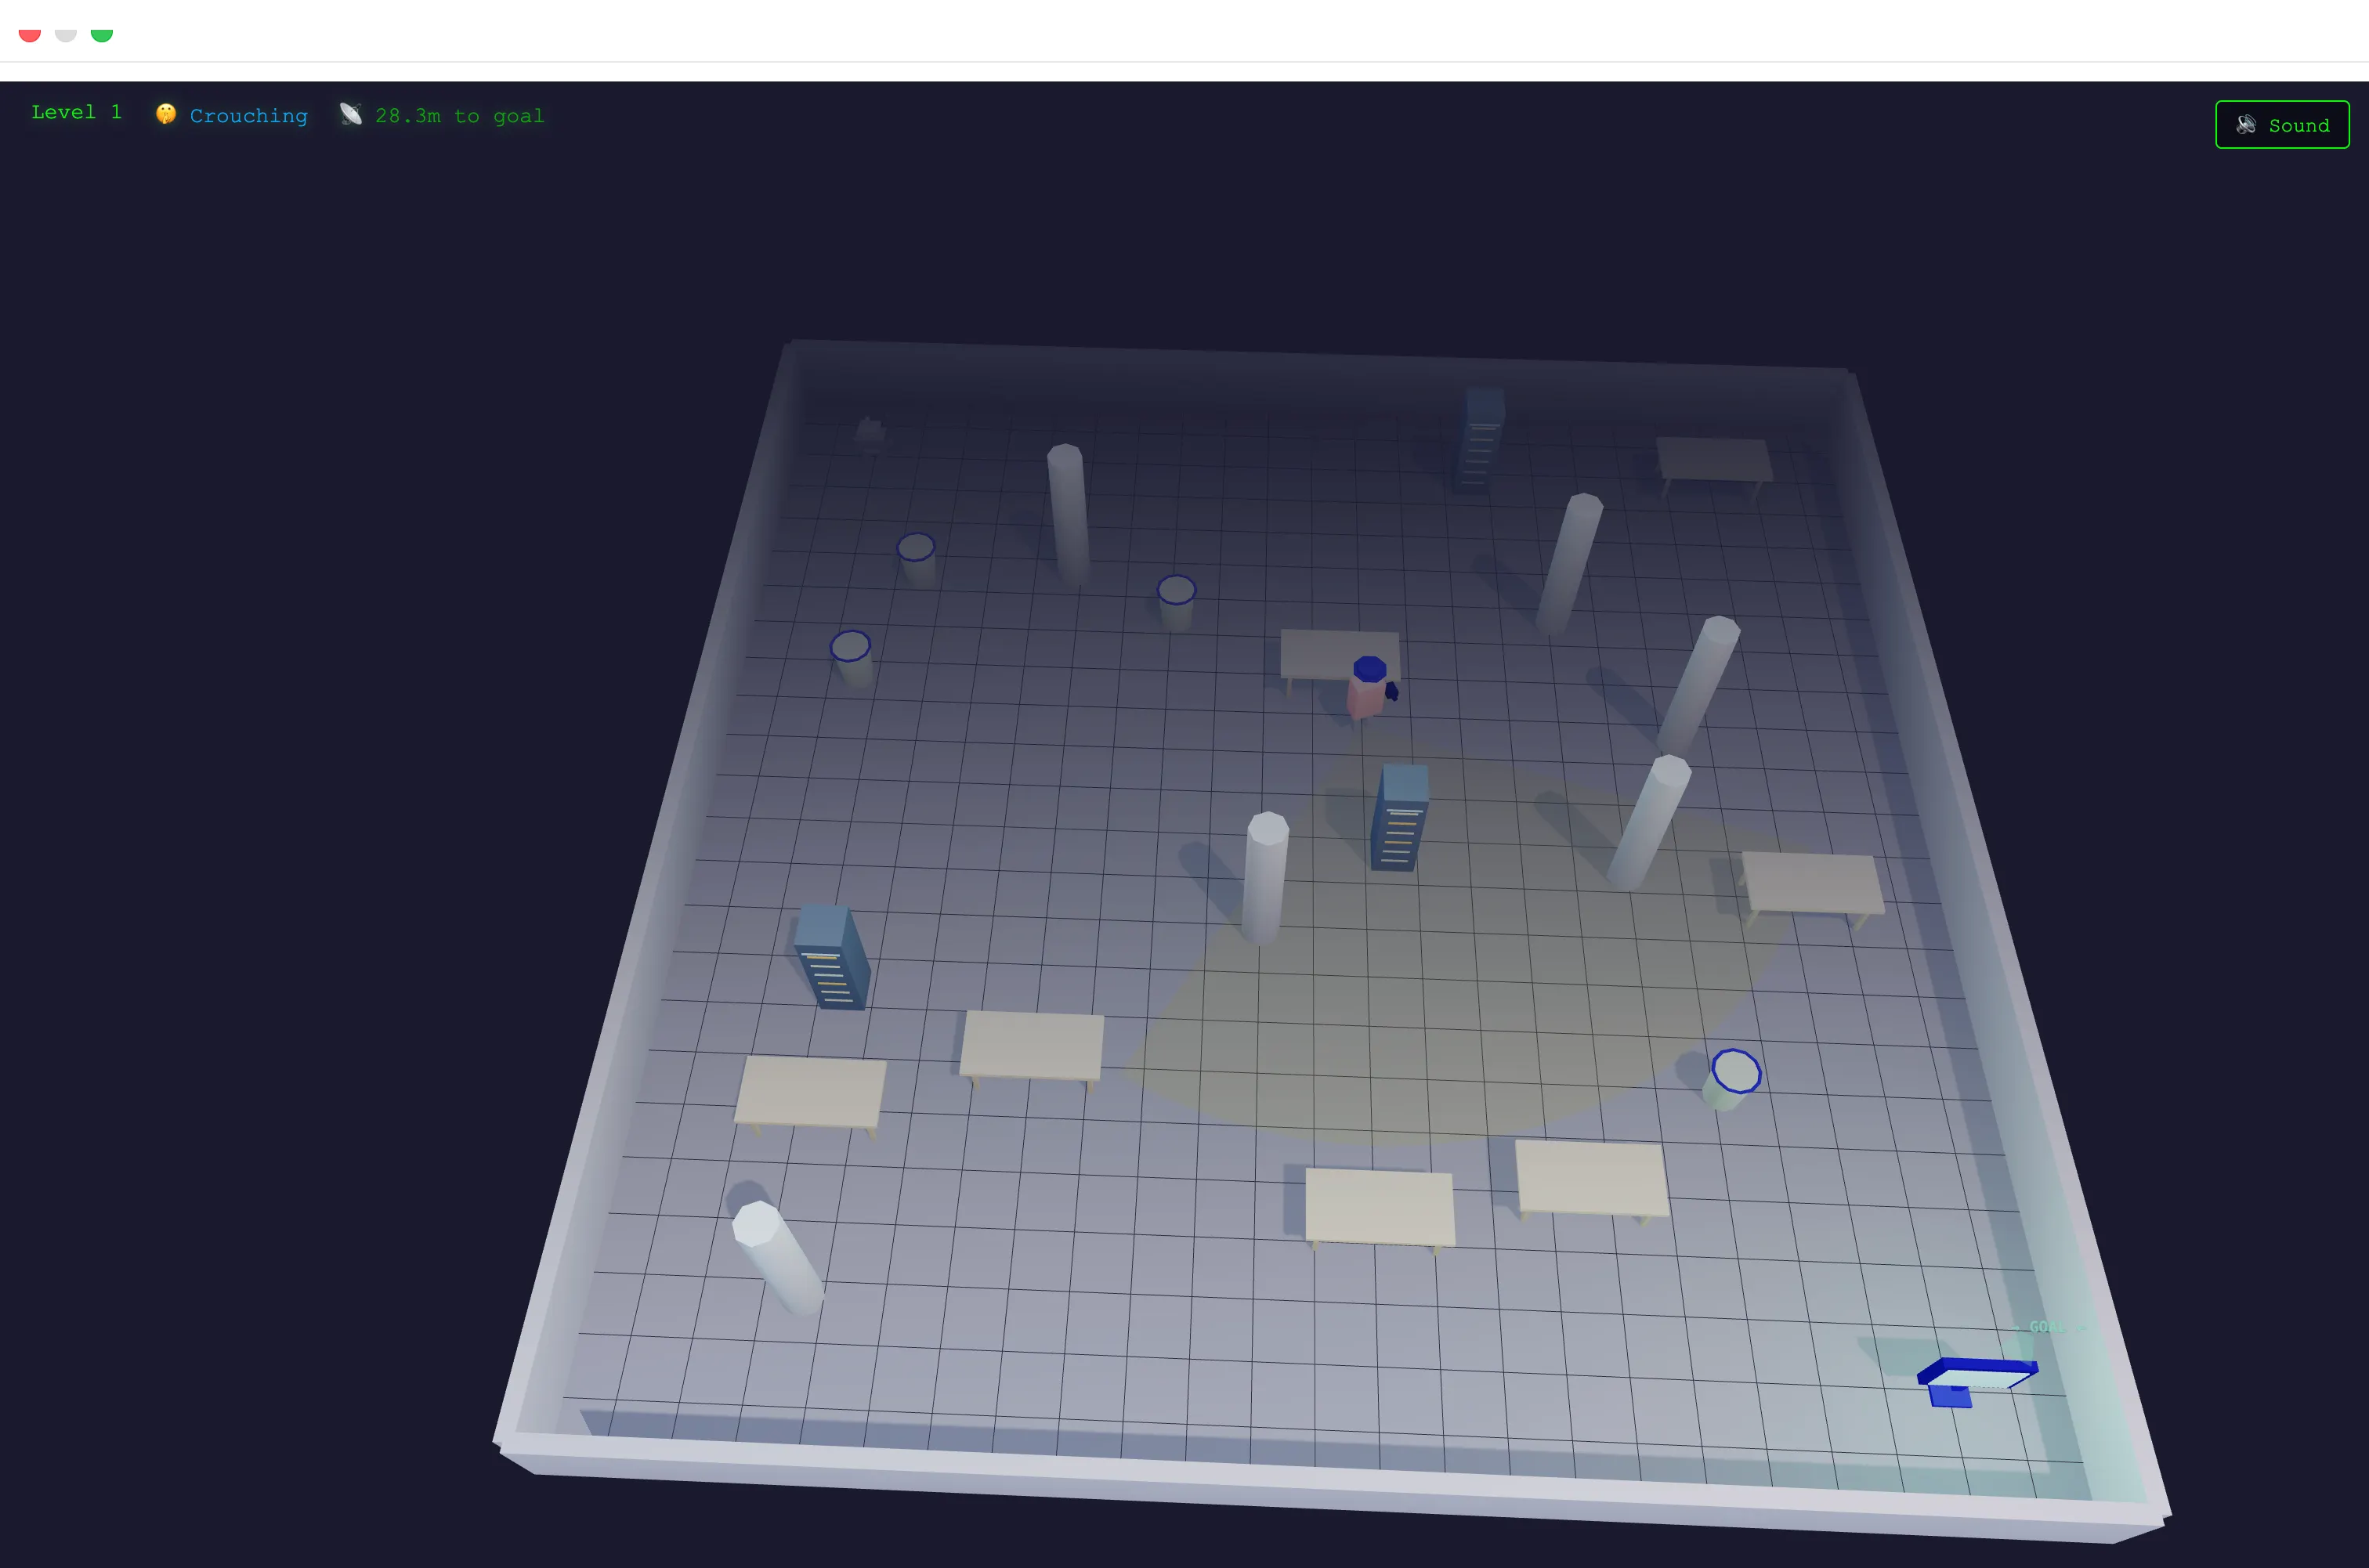The height and width of the screenshot is (1568, 2369).
Task: Click the speaker icon inside the Sound button
Action: (x=2247, y=124)
